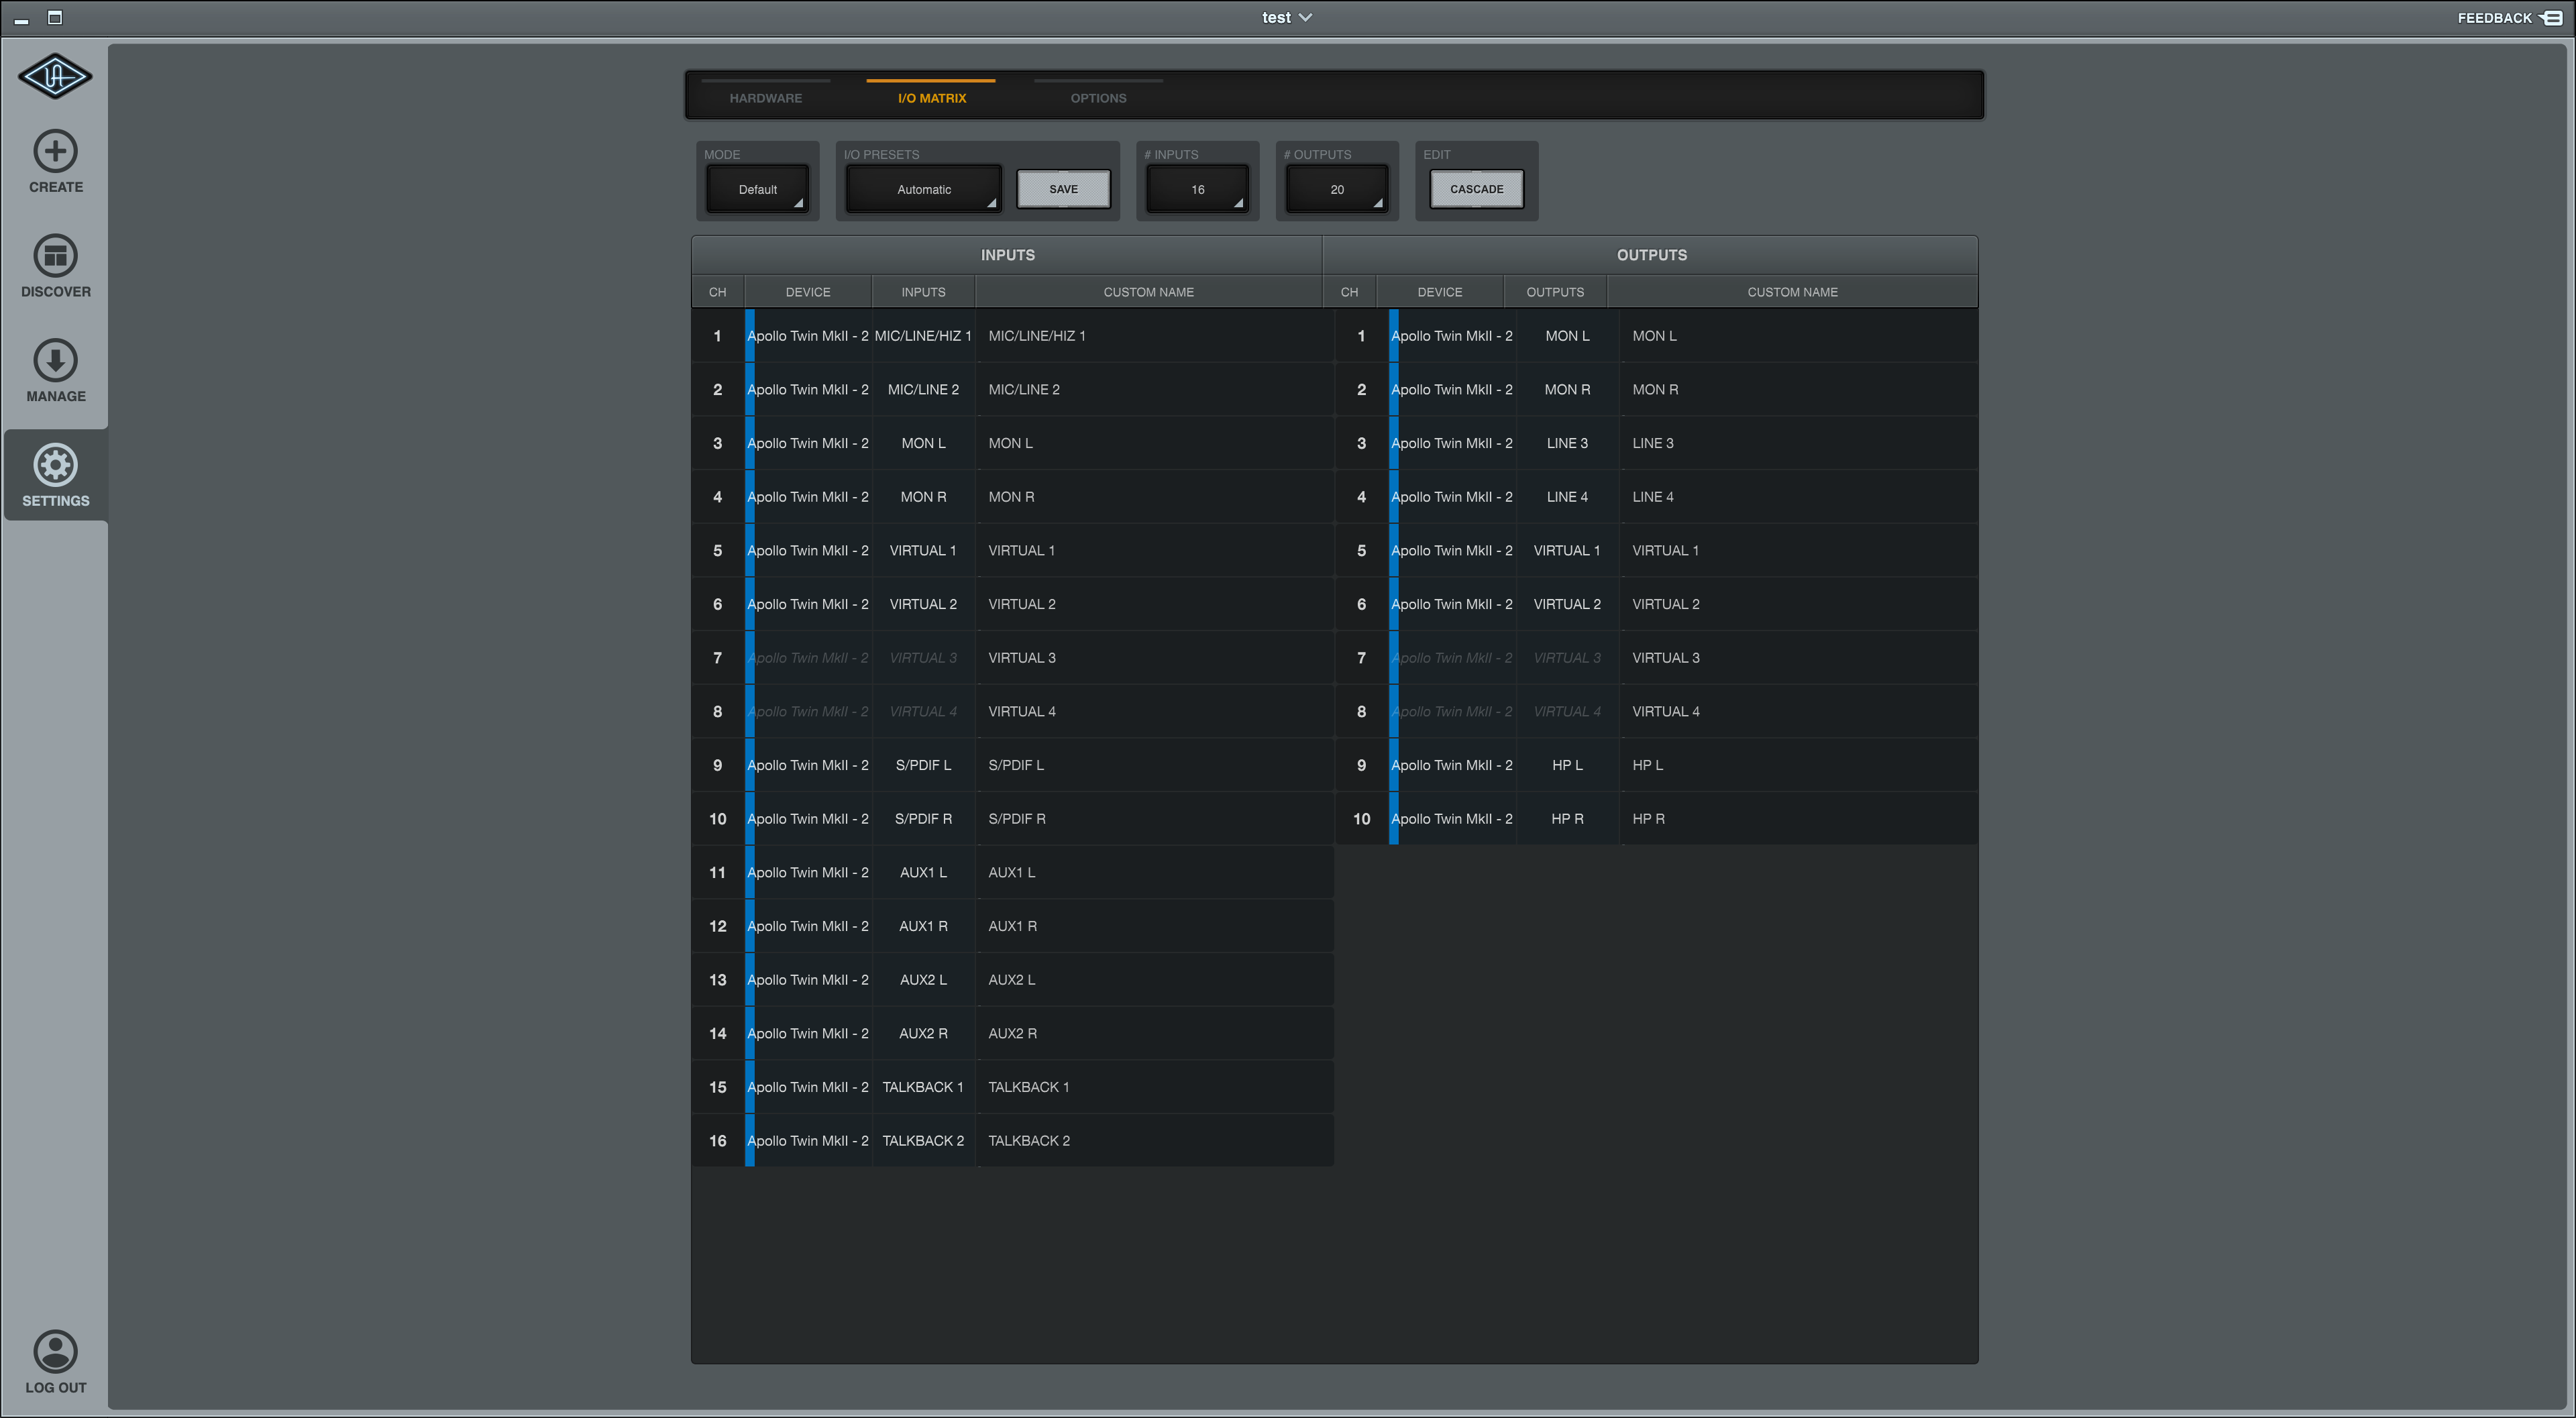Edit custom name VIRTUAL 1 of output 5
Viewport: 2576px width, 1418px height.
coord(1799,551)
